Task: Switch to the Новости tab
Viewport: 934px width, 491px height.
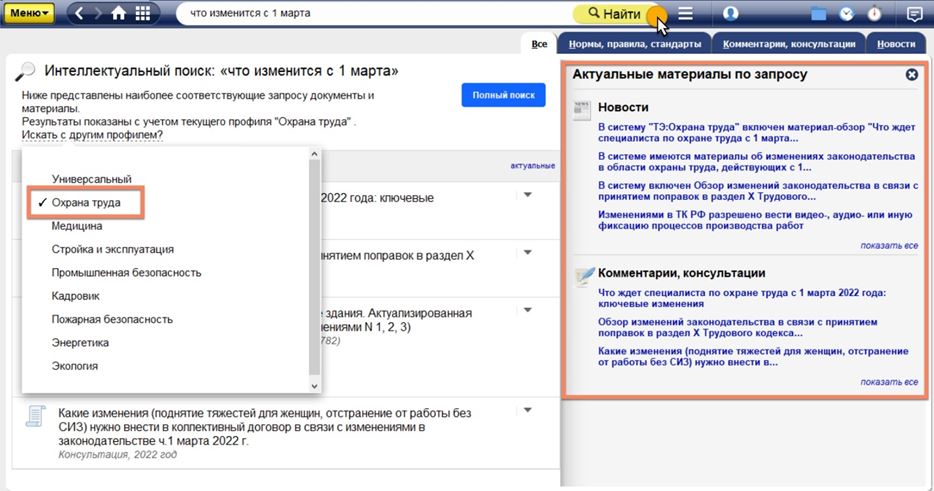Action: [896, 44]
